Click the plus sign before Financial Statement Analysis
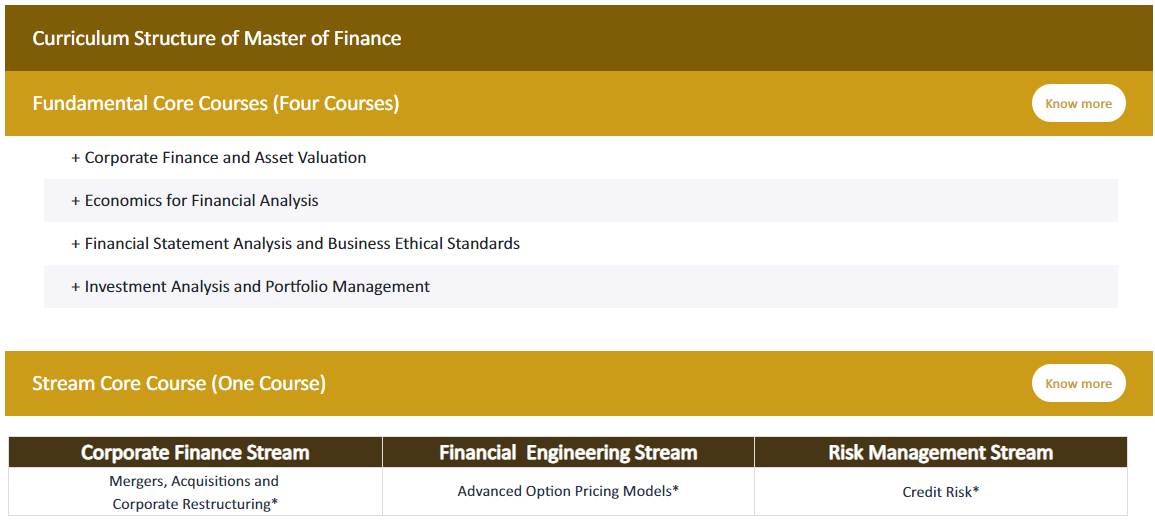 tap(75, 244)
